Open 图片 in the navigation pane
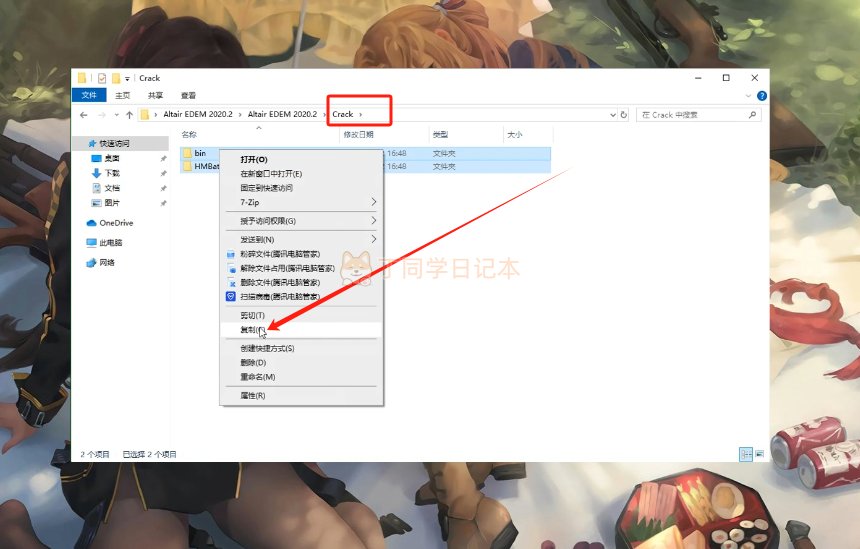The height and width of the screenshot is (549, 860). pyautogui.click(x=112, y=202)
